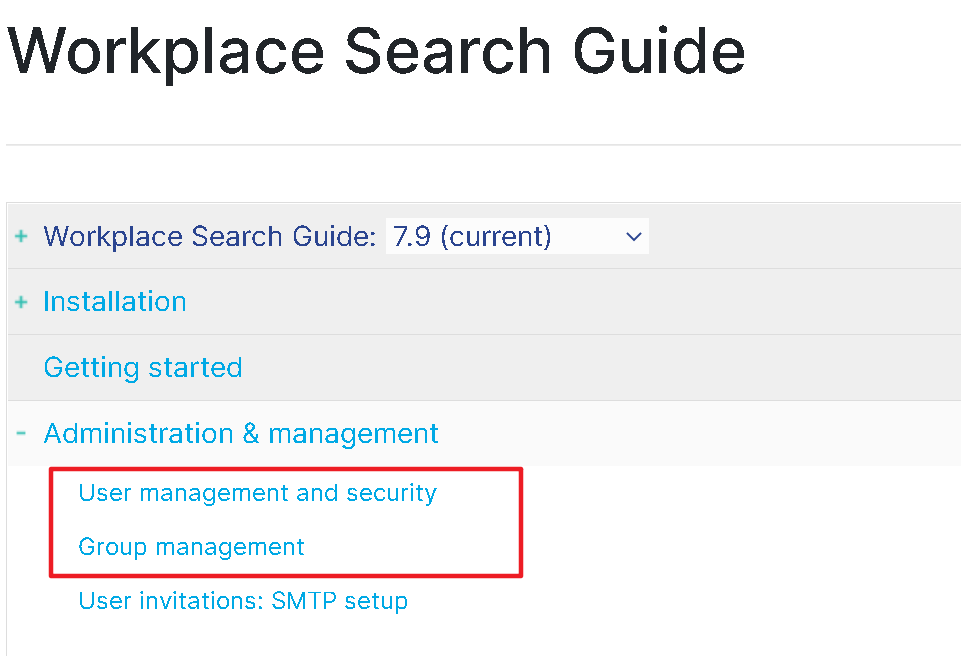
Task: Click empty area of Administration & management row
Action: point(700,434)
